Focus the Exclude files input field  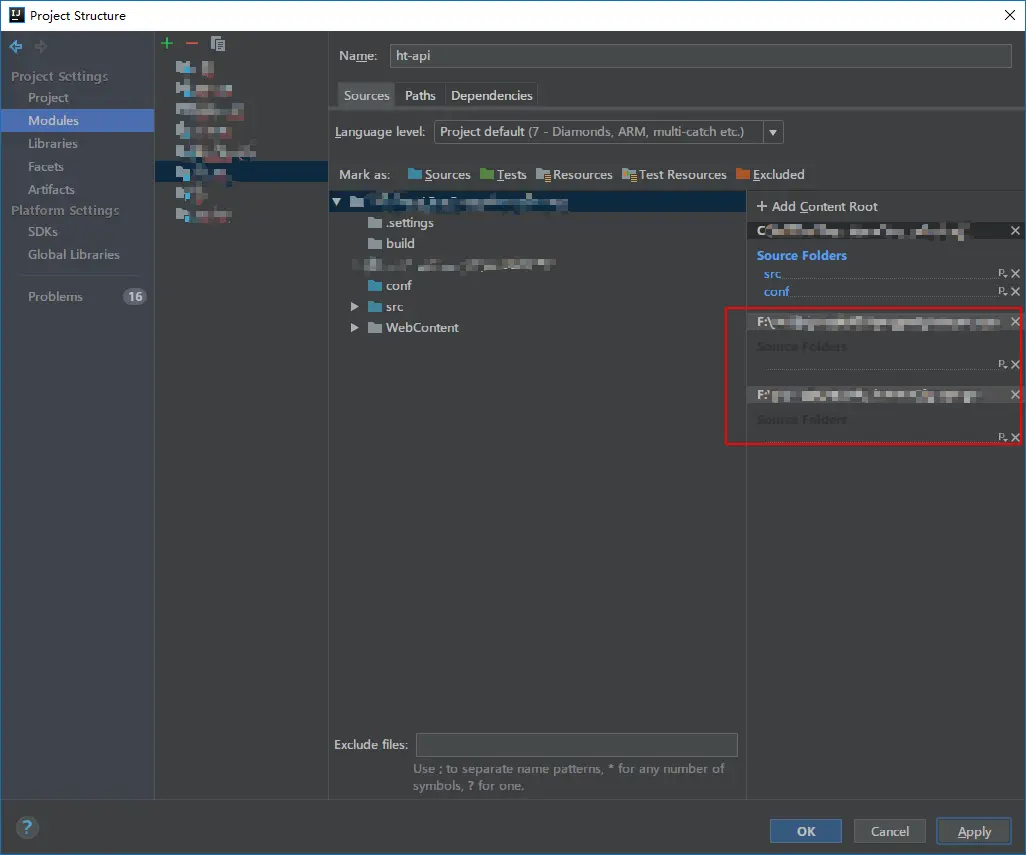(x=576, y=744)
